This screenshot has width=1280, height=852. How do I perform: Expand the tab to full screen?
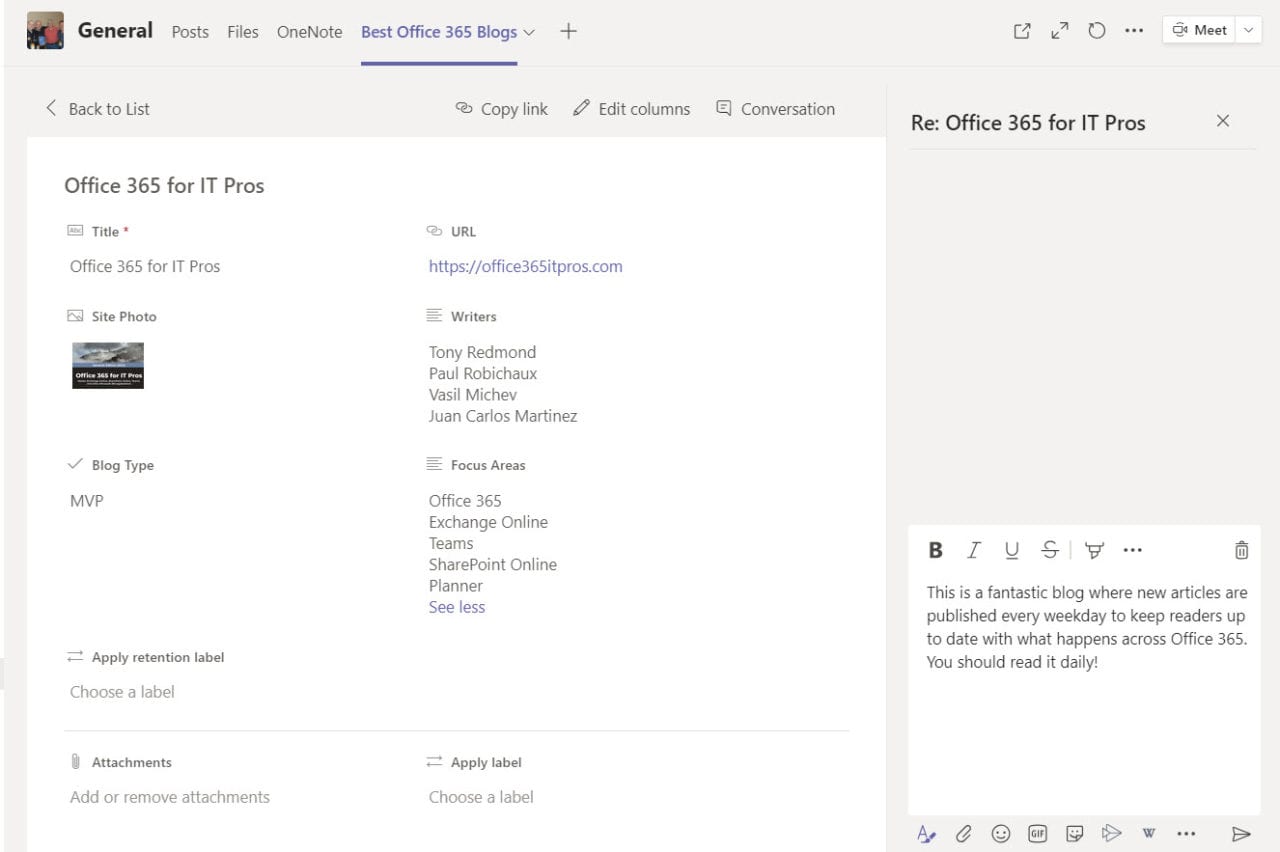1060,31
